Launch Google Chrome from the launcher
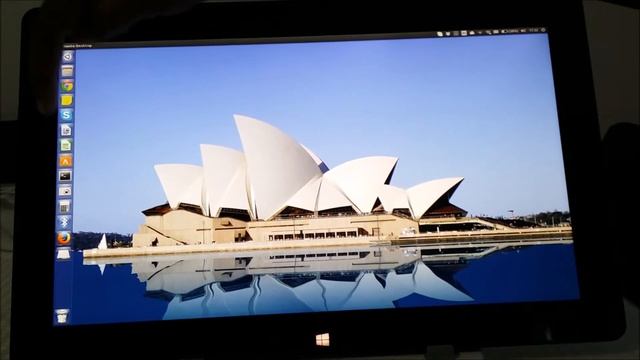The height and width of the screenshot is (360, 640). (x=67, y=86)
